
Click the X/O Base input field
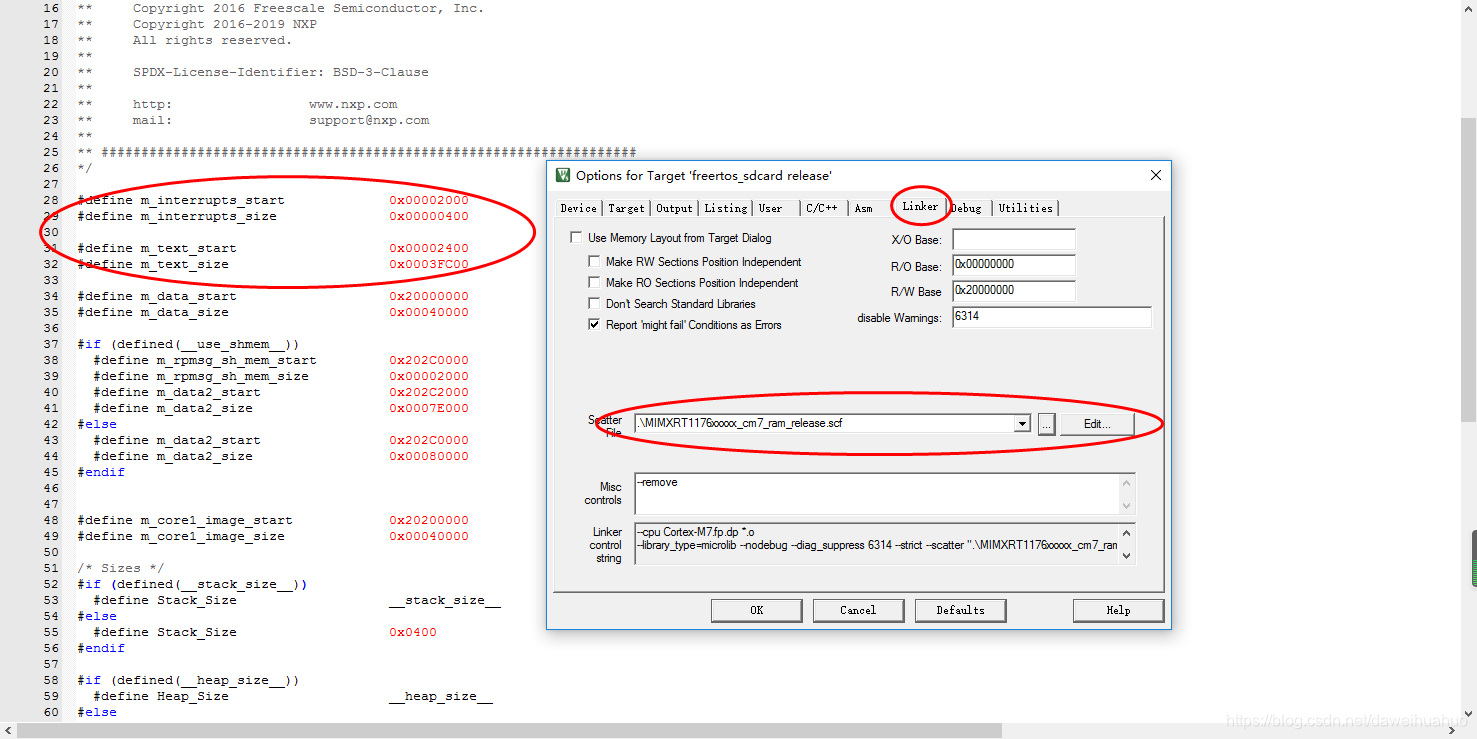click(1014, 239)
